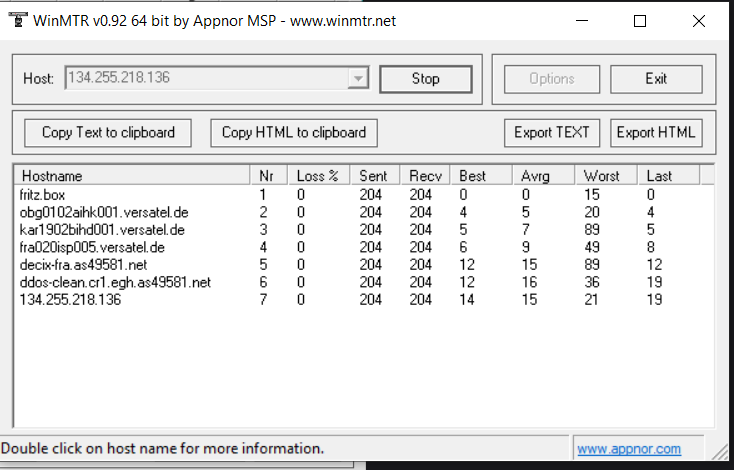Image resolution: width=734 pixels, height=470 pixels.
Task: Click the Avrg column header
Action: (x=543, y=176)
